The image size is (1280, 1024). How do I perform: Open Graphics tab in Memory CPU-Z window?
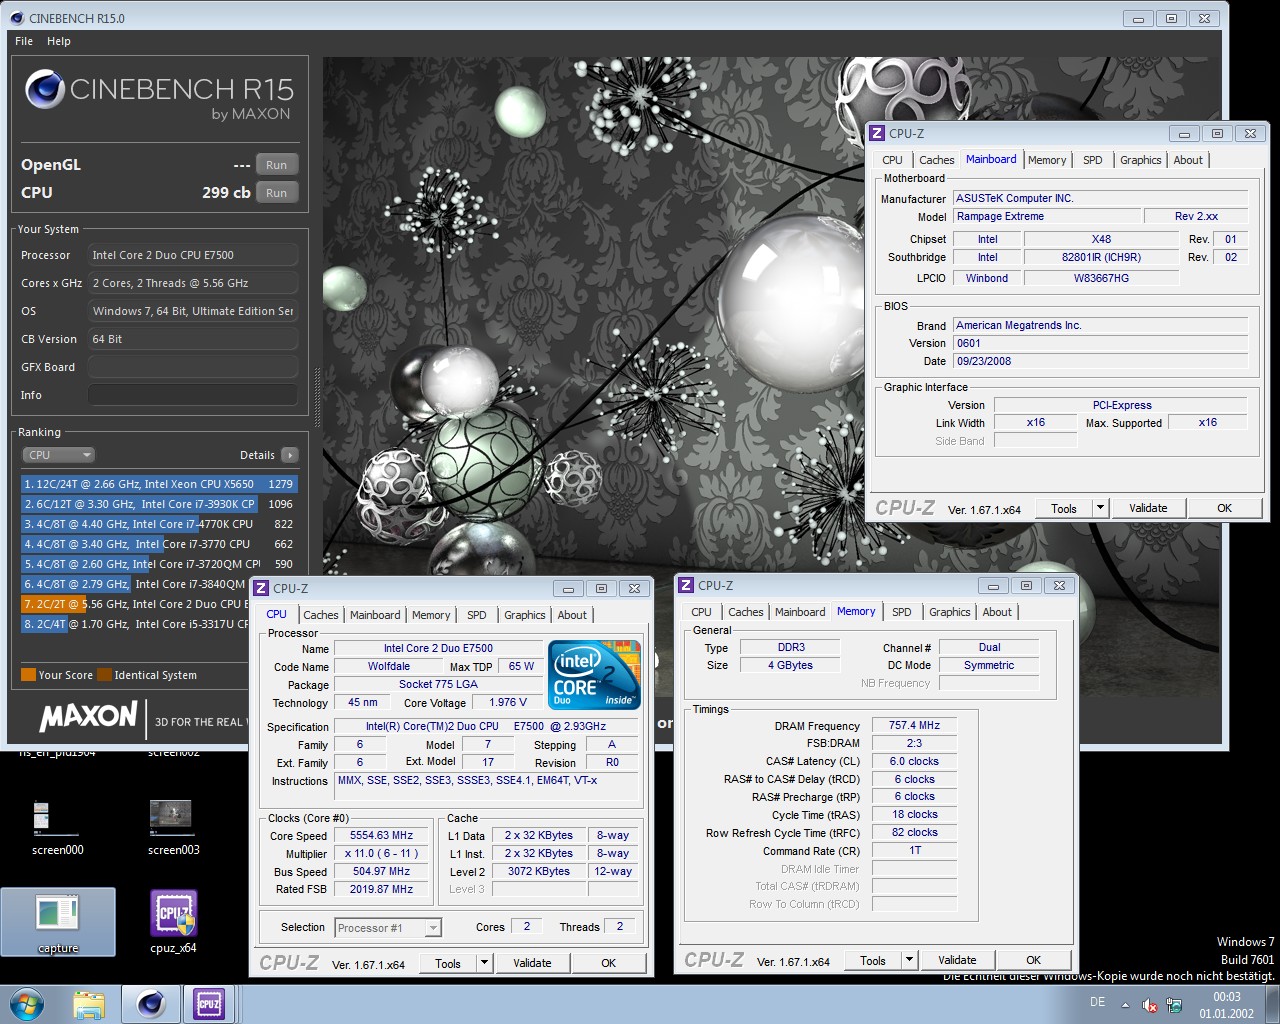[950, 612]
